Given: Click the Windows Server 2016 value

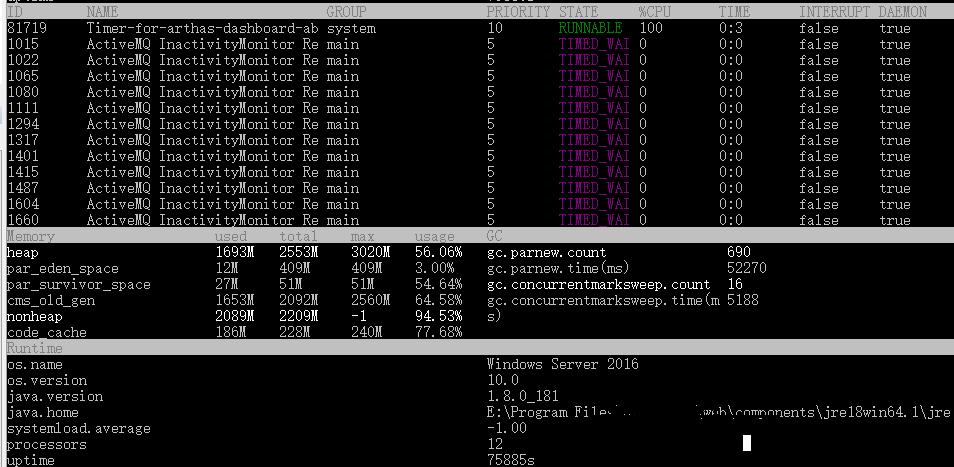Looking at the screenshot, I should (563, 364).
